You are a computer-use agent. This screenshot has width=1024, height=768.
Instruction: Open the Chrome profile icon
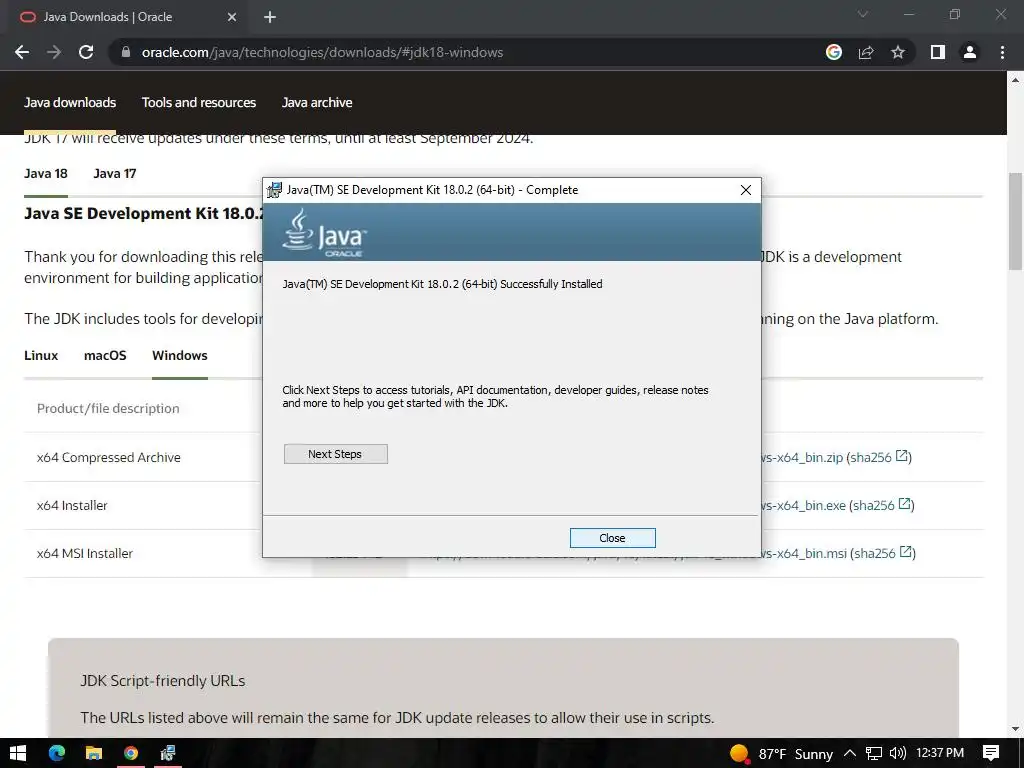click(x=970, y=52)
